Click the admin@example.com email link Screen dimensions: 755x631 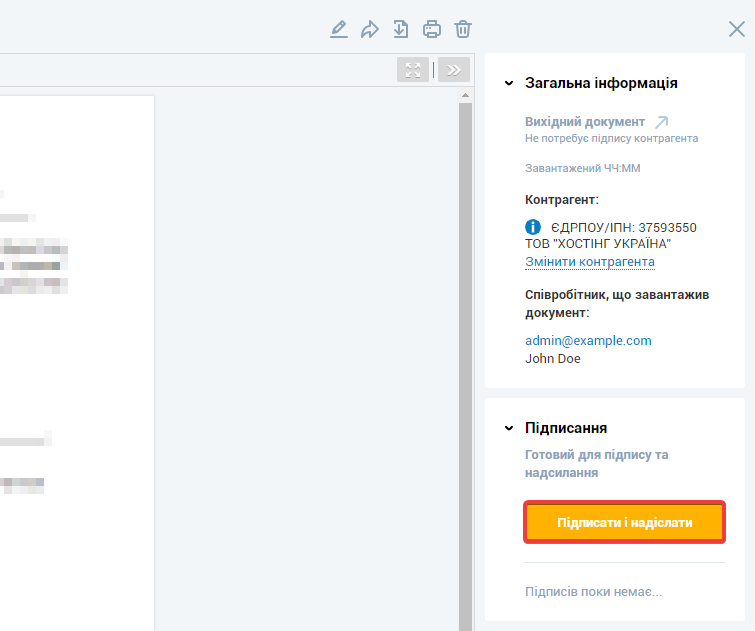click(x=588, y=340)
